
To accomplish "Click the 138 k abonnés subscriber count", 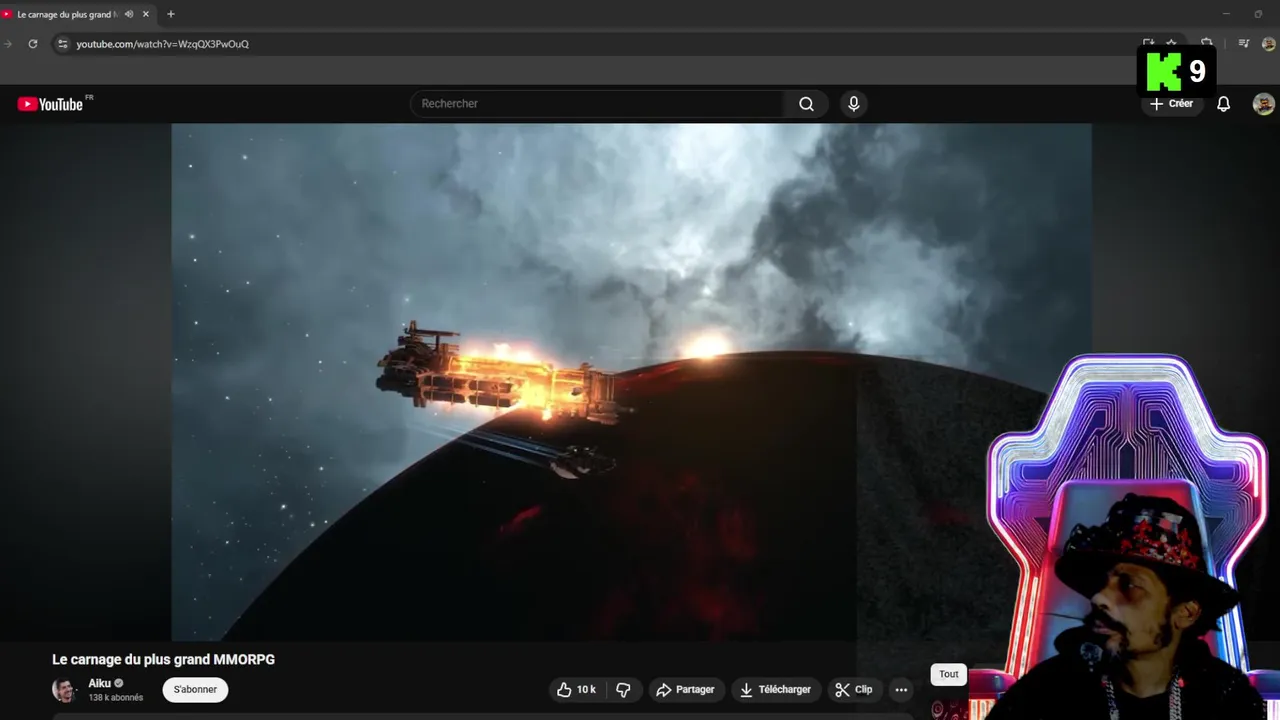I will 115,698.
